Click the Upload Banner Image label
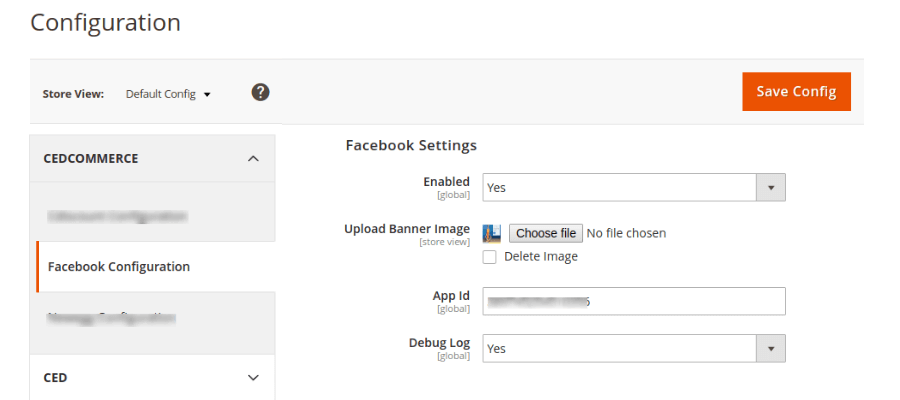 tap(407, 228)
